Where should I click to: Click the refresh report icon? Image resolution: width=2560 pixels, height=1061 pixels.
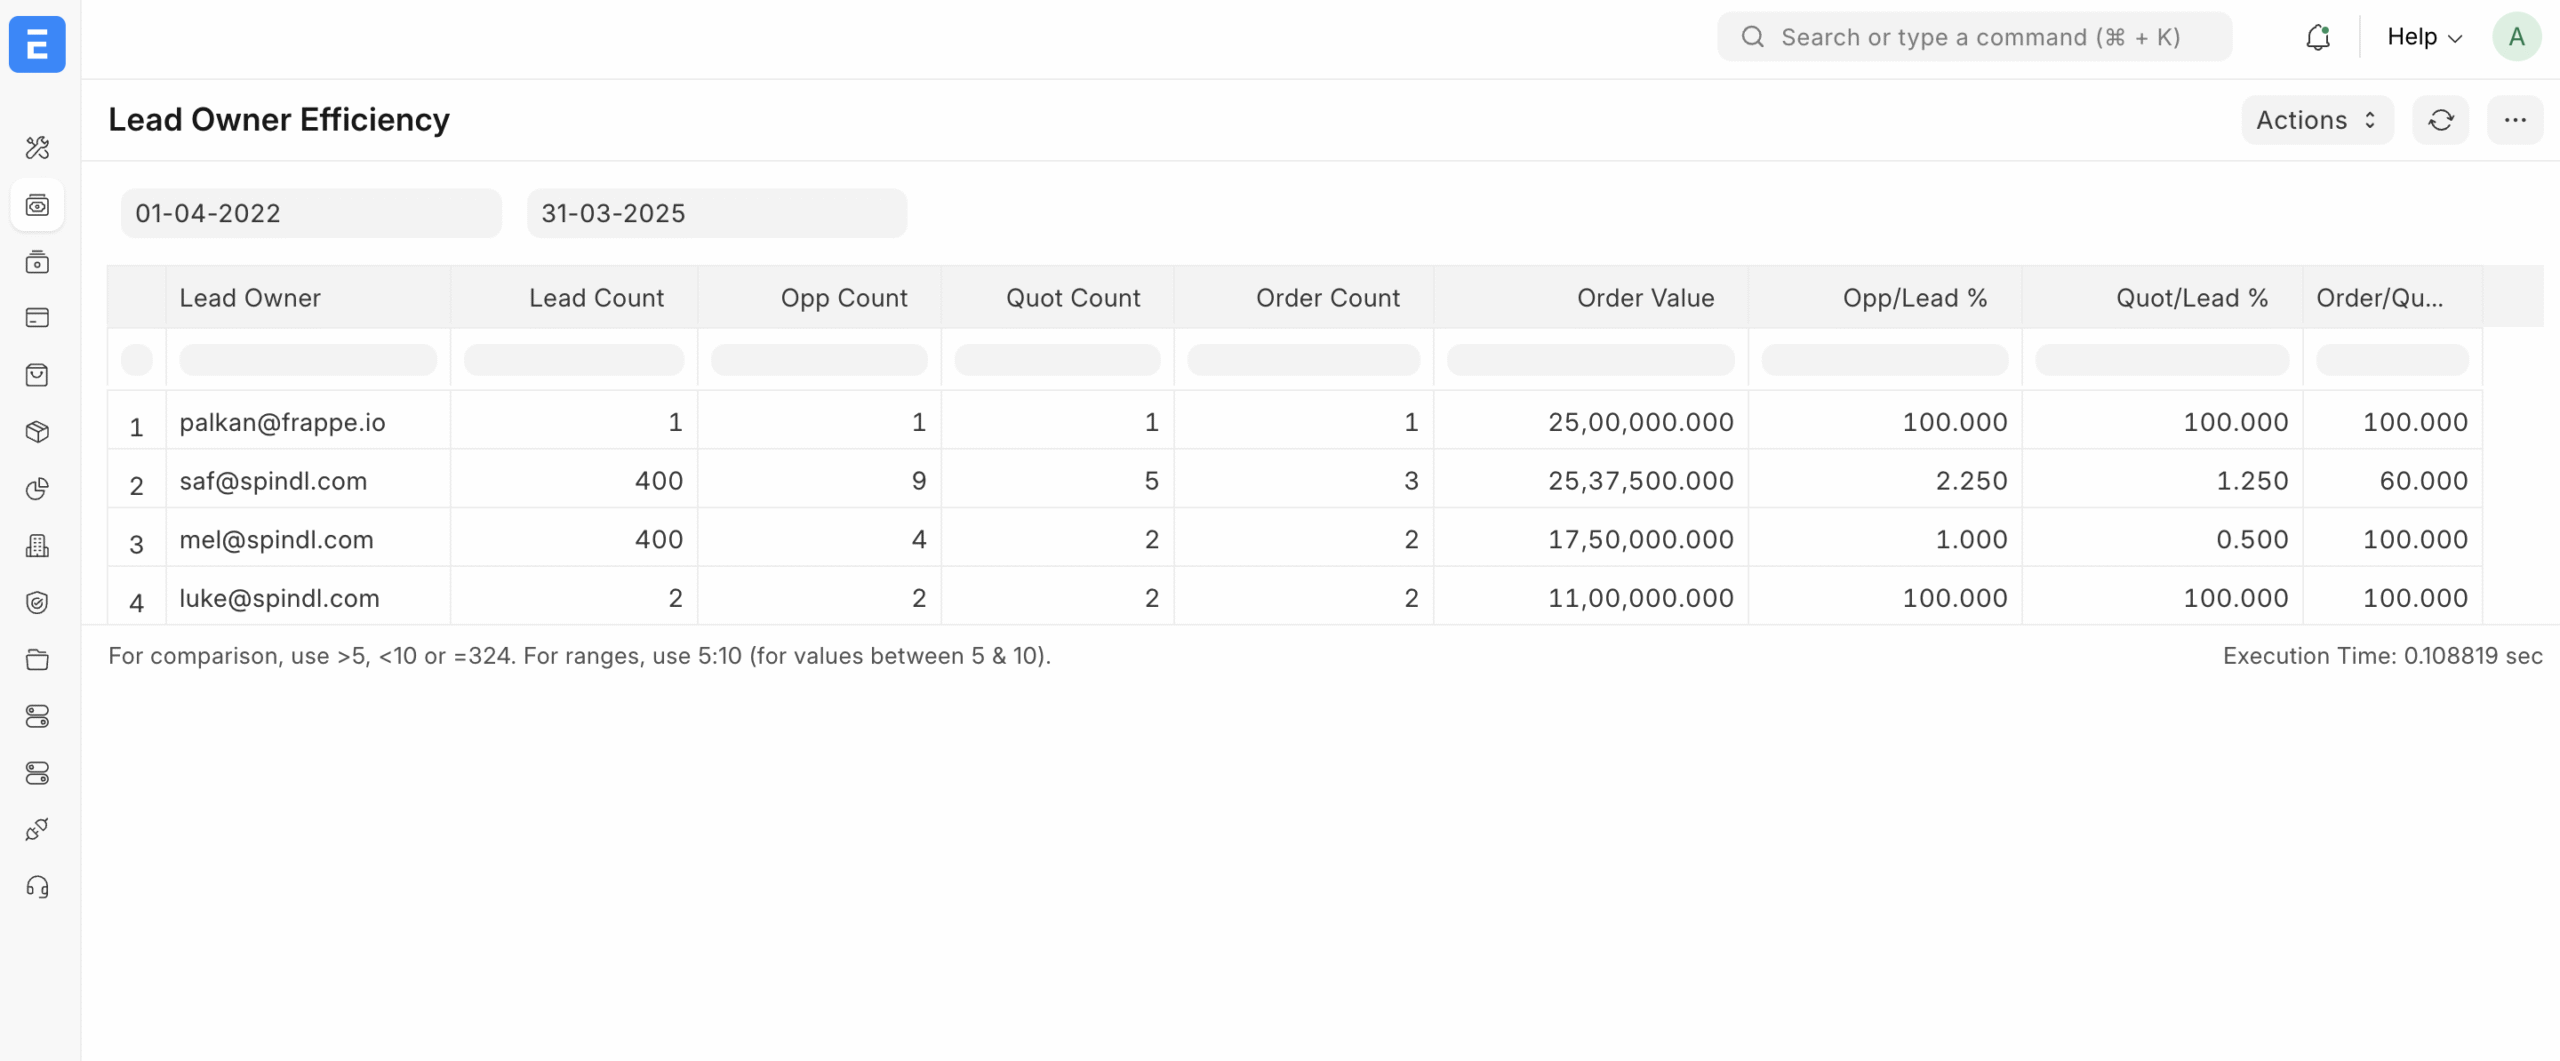[x=2441, y=119]
